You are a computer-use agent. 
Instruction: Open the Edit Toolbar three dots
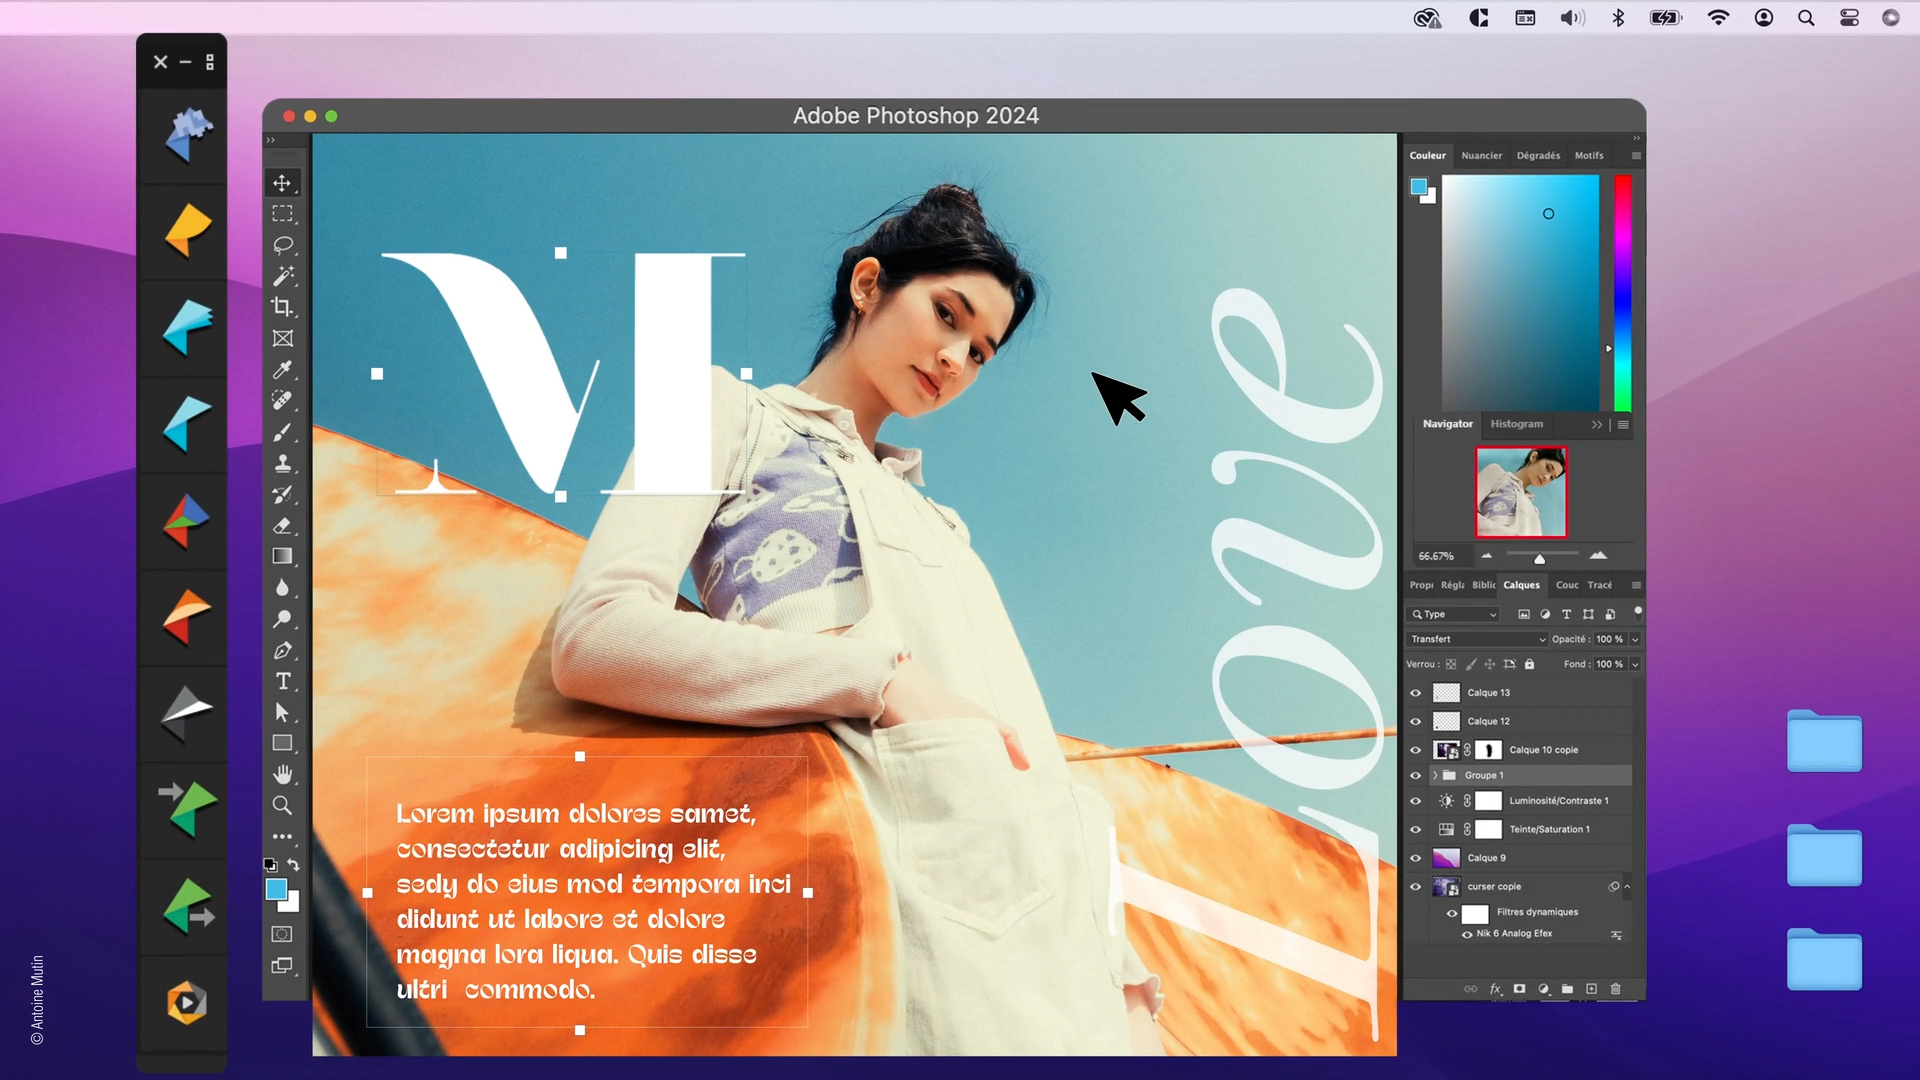[282, 836]
